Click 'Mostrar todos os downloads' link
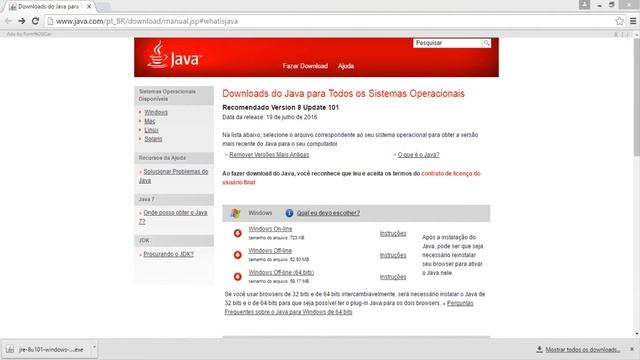 [x=583, y=349]
